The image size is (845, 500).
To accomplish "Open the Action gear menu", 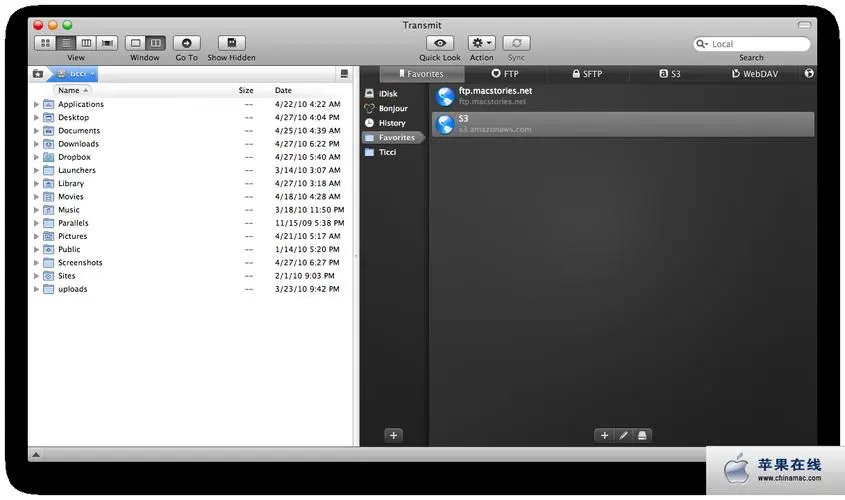I will point(482,43).
